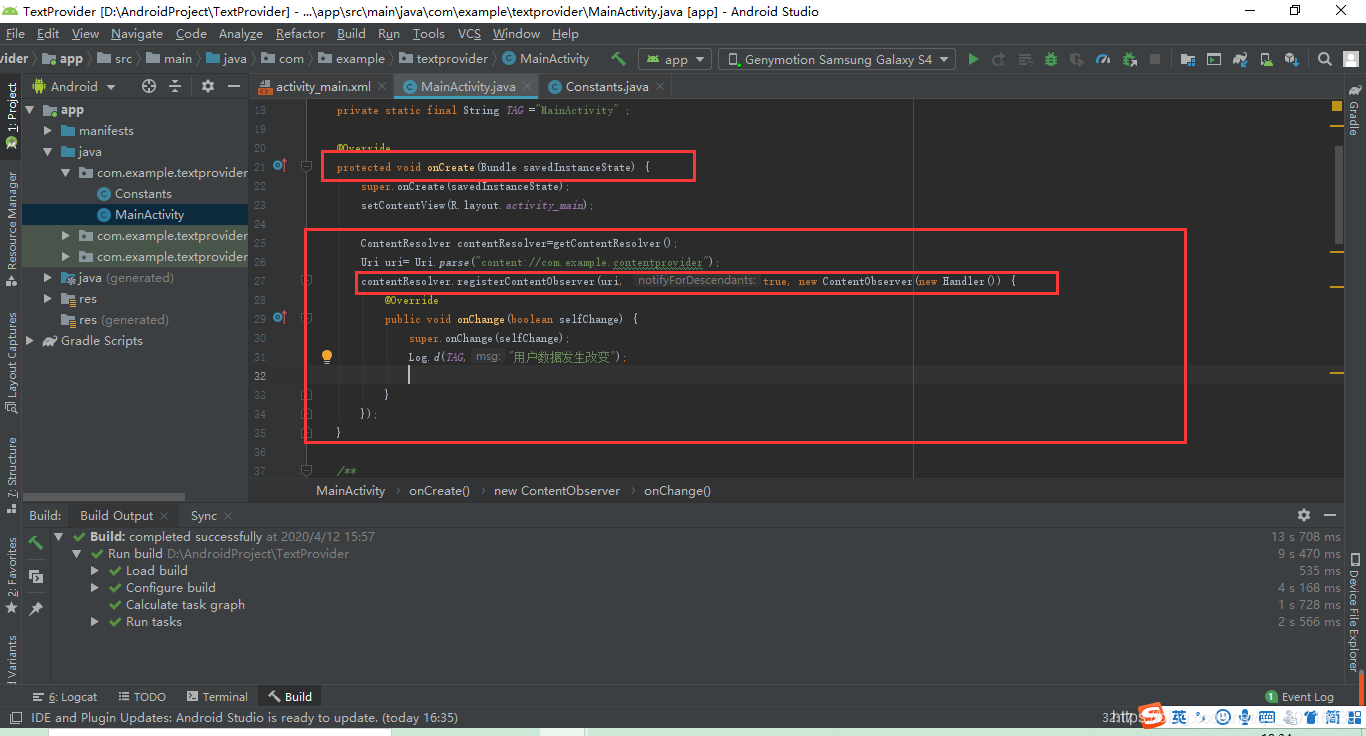Click rebuild hammer icon in Build panel

pos(36,543)
